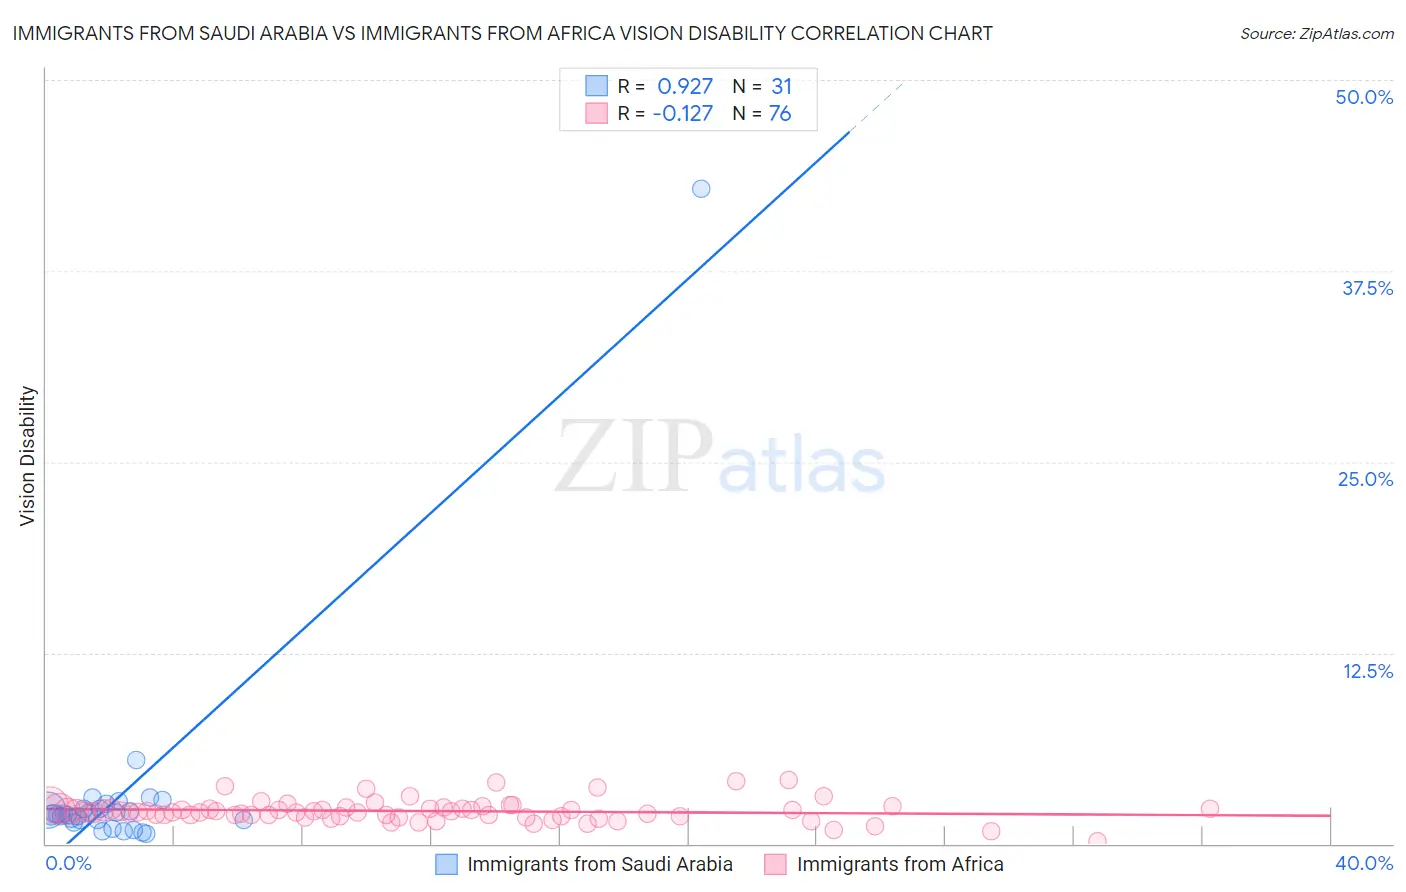Click the R value -0.127 in legend
1406x892 pixels.
pyautogui.click(x=682, y=113)
